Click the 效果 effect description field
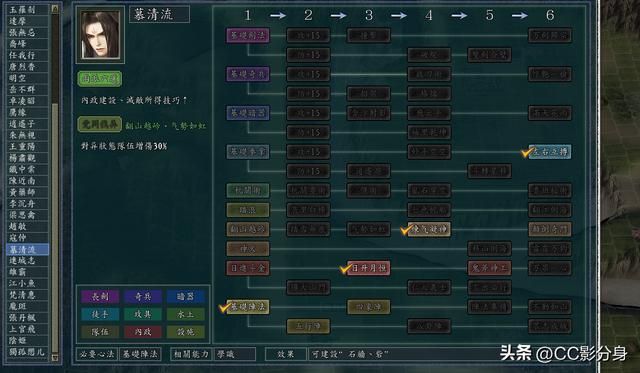Image resolution: width=640 pixels, height=373 pixels. tap(447, 354)
